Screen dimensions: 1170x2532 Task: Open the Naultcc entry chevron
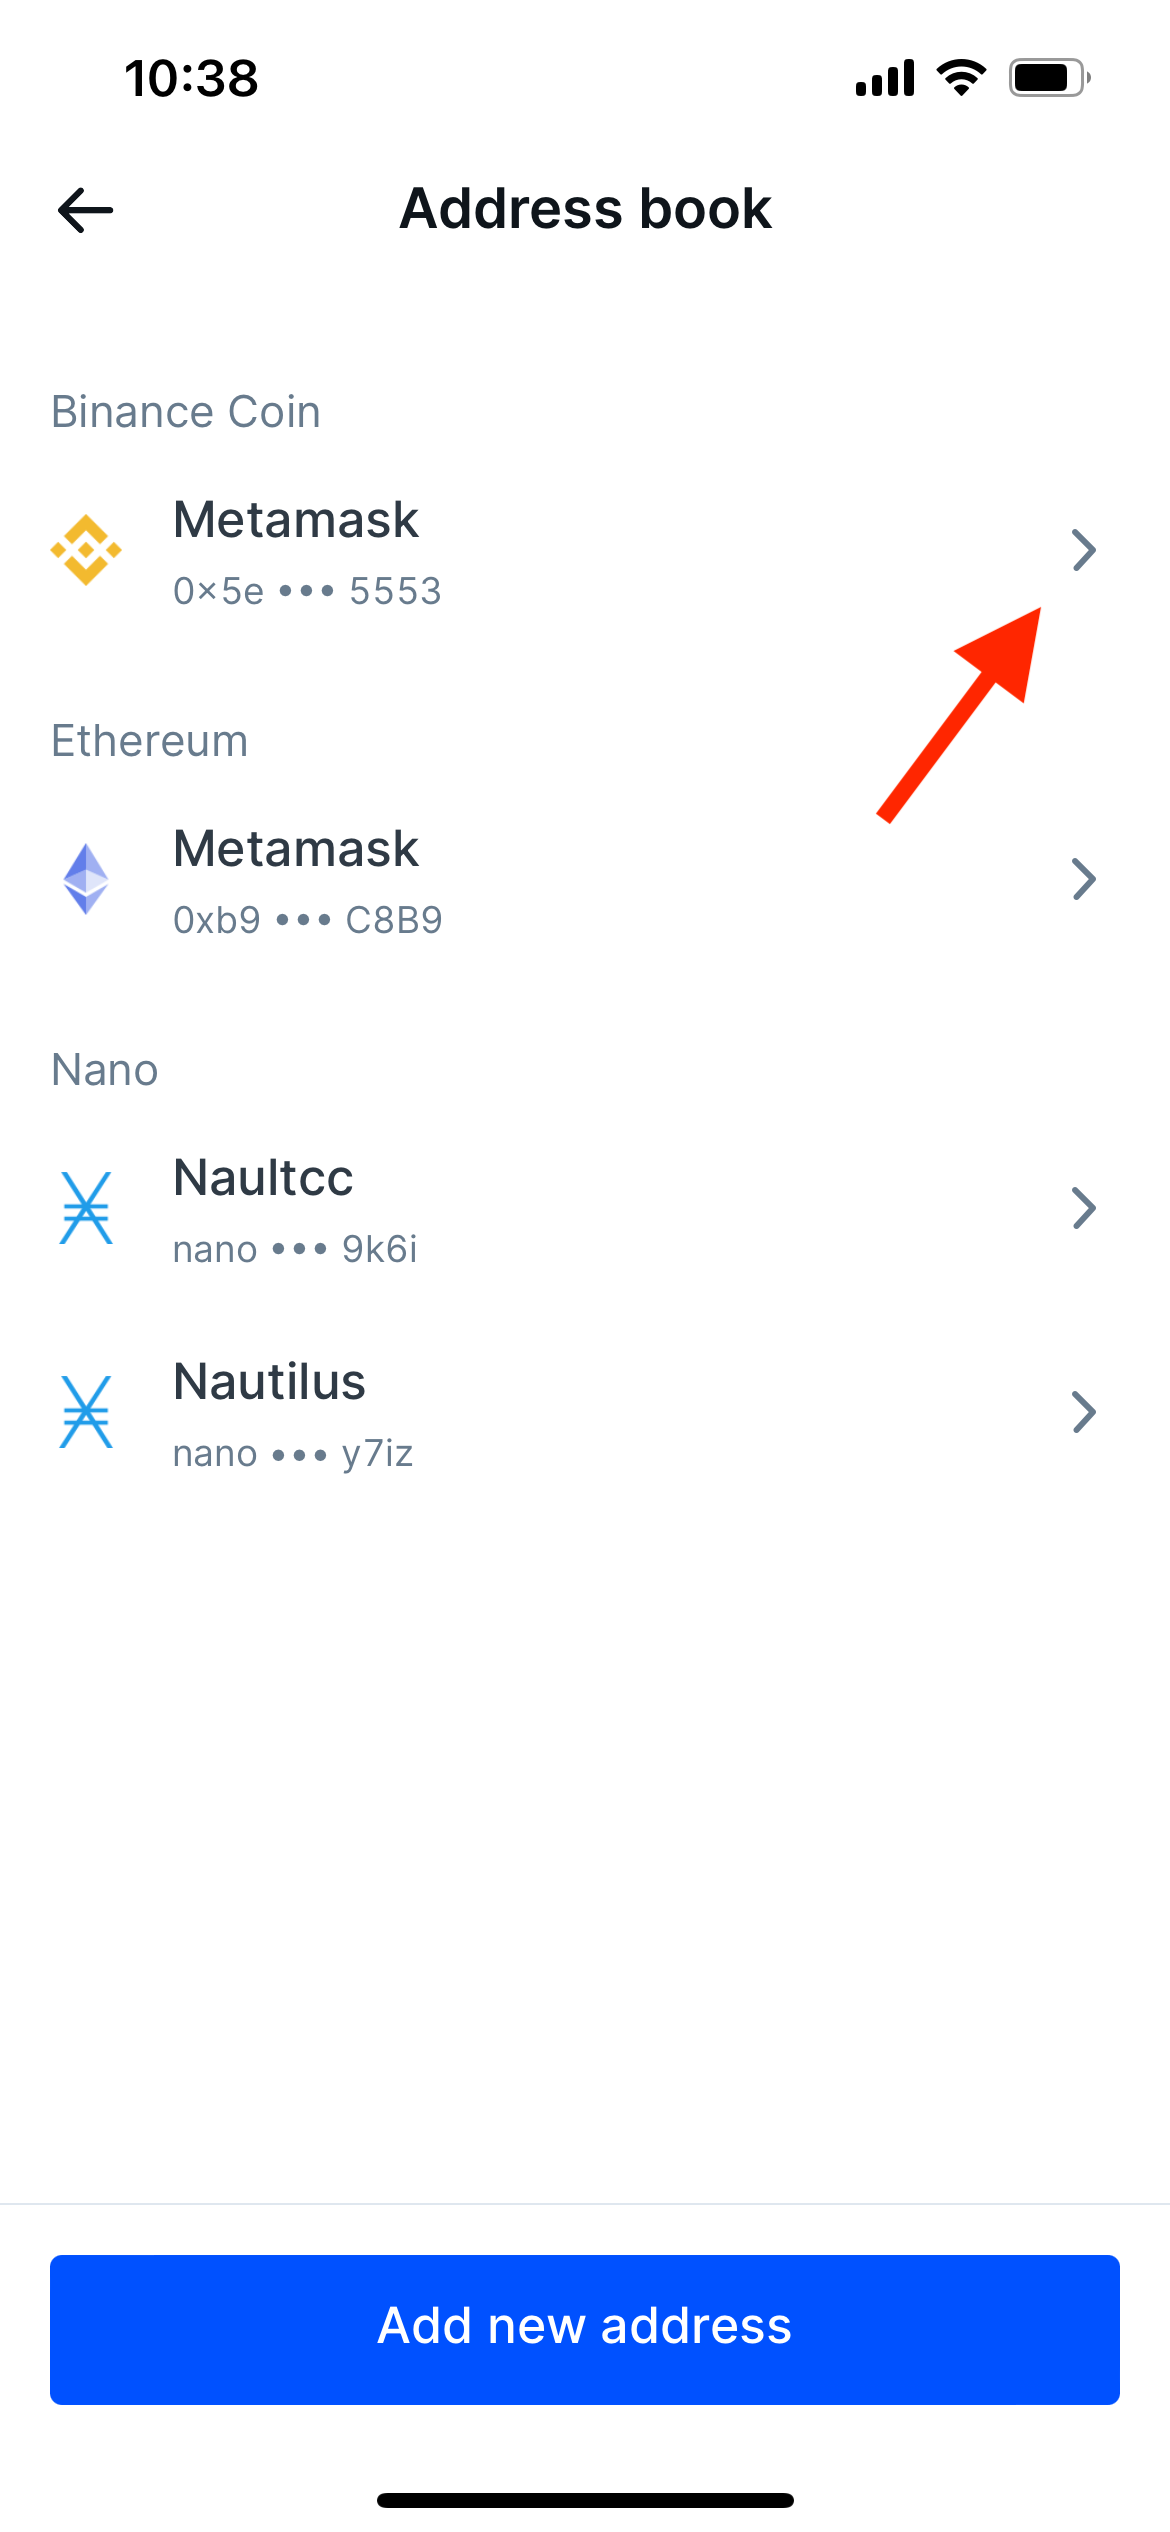1084,1208
